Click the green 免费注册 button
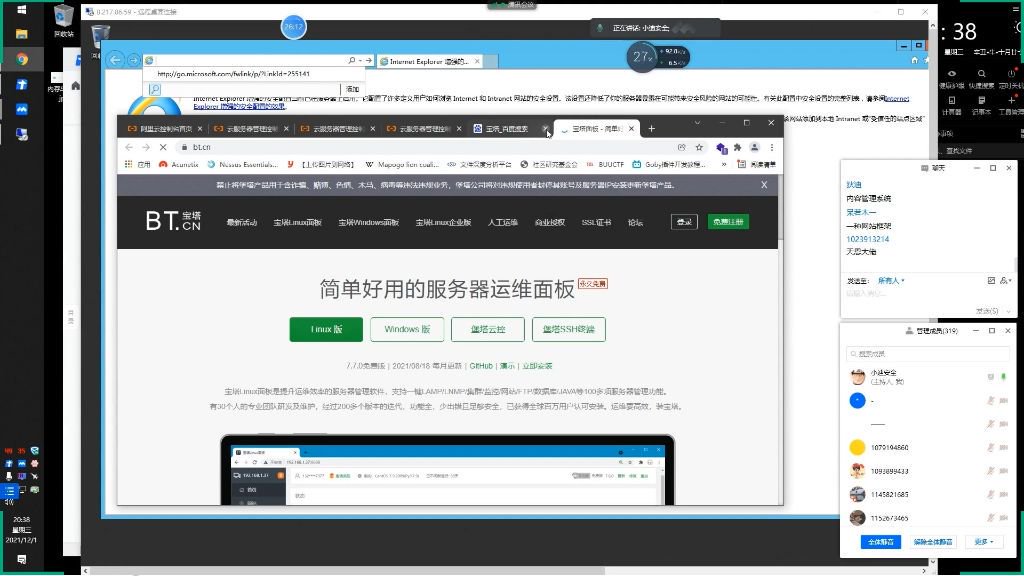Image resolution: width=1024 pixels, height=576 pixels. tap(728, 222)
